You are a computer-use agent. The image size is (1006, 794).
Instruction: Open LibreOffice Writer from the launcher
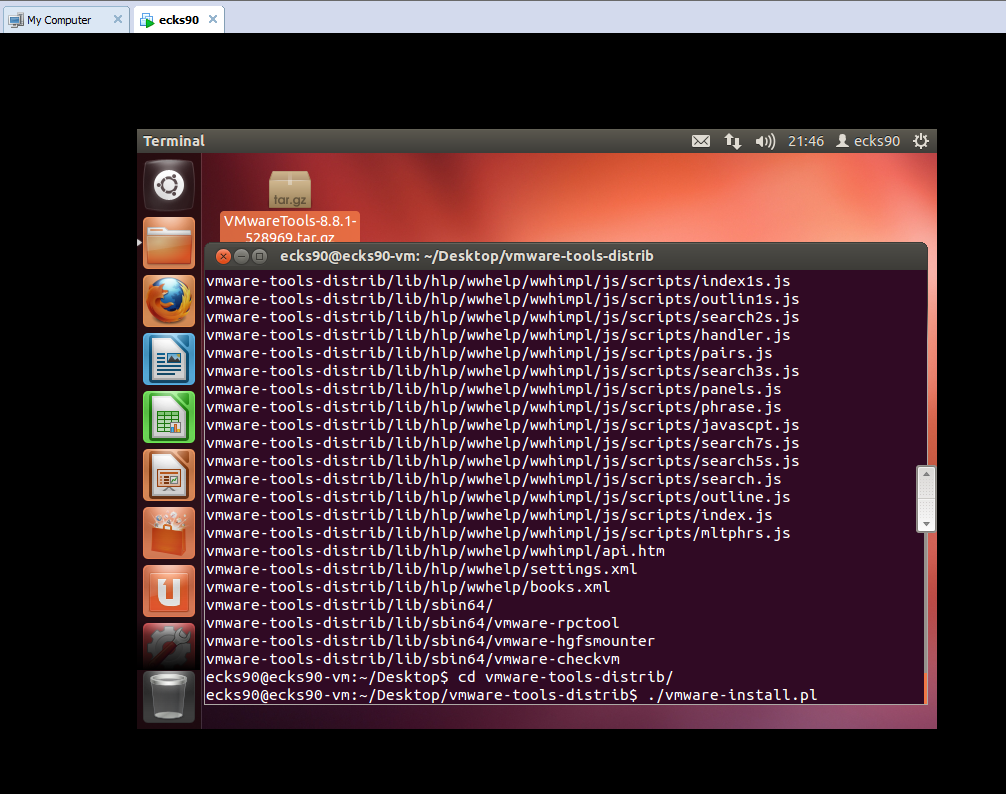click(x=169, y=359)
